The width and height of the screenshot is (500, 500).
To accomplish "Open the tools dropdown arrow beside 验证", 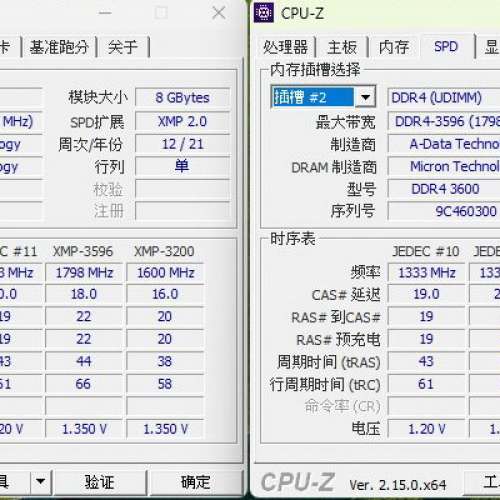I will coord(41,481).
